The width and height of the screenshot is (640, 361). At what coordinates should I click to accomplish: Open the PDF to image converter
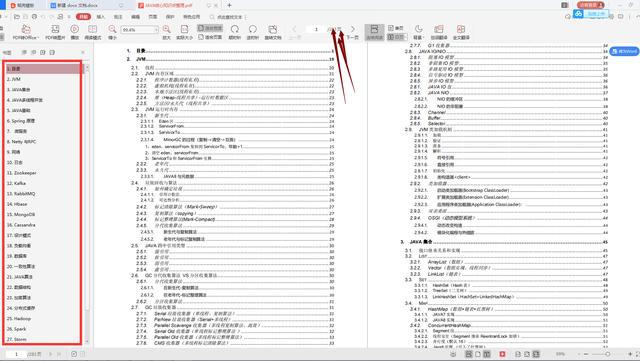click(55, 32)
